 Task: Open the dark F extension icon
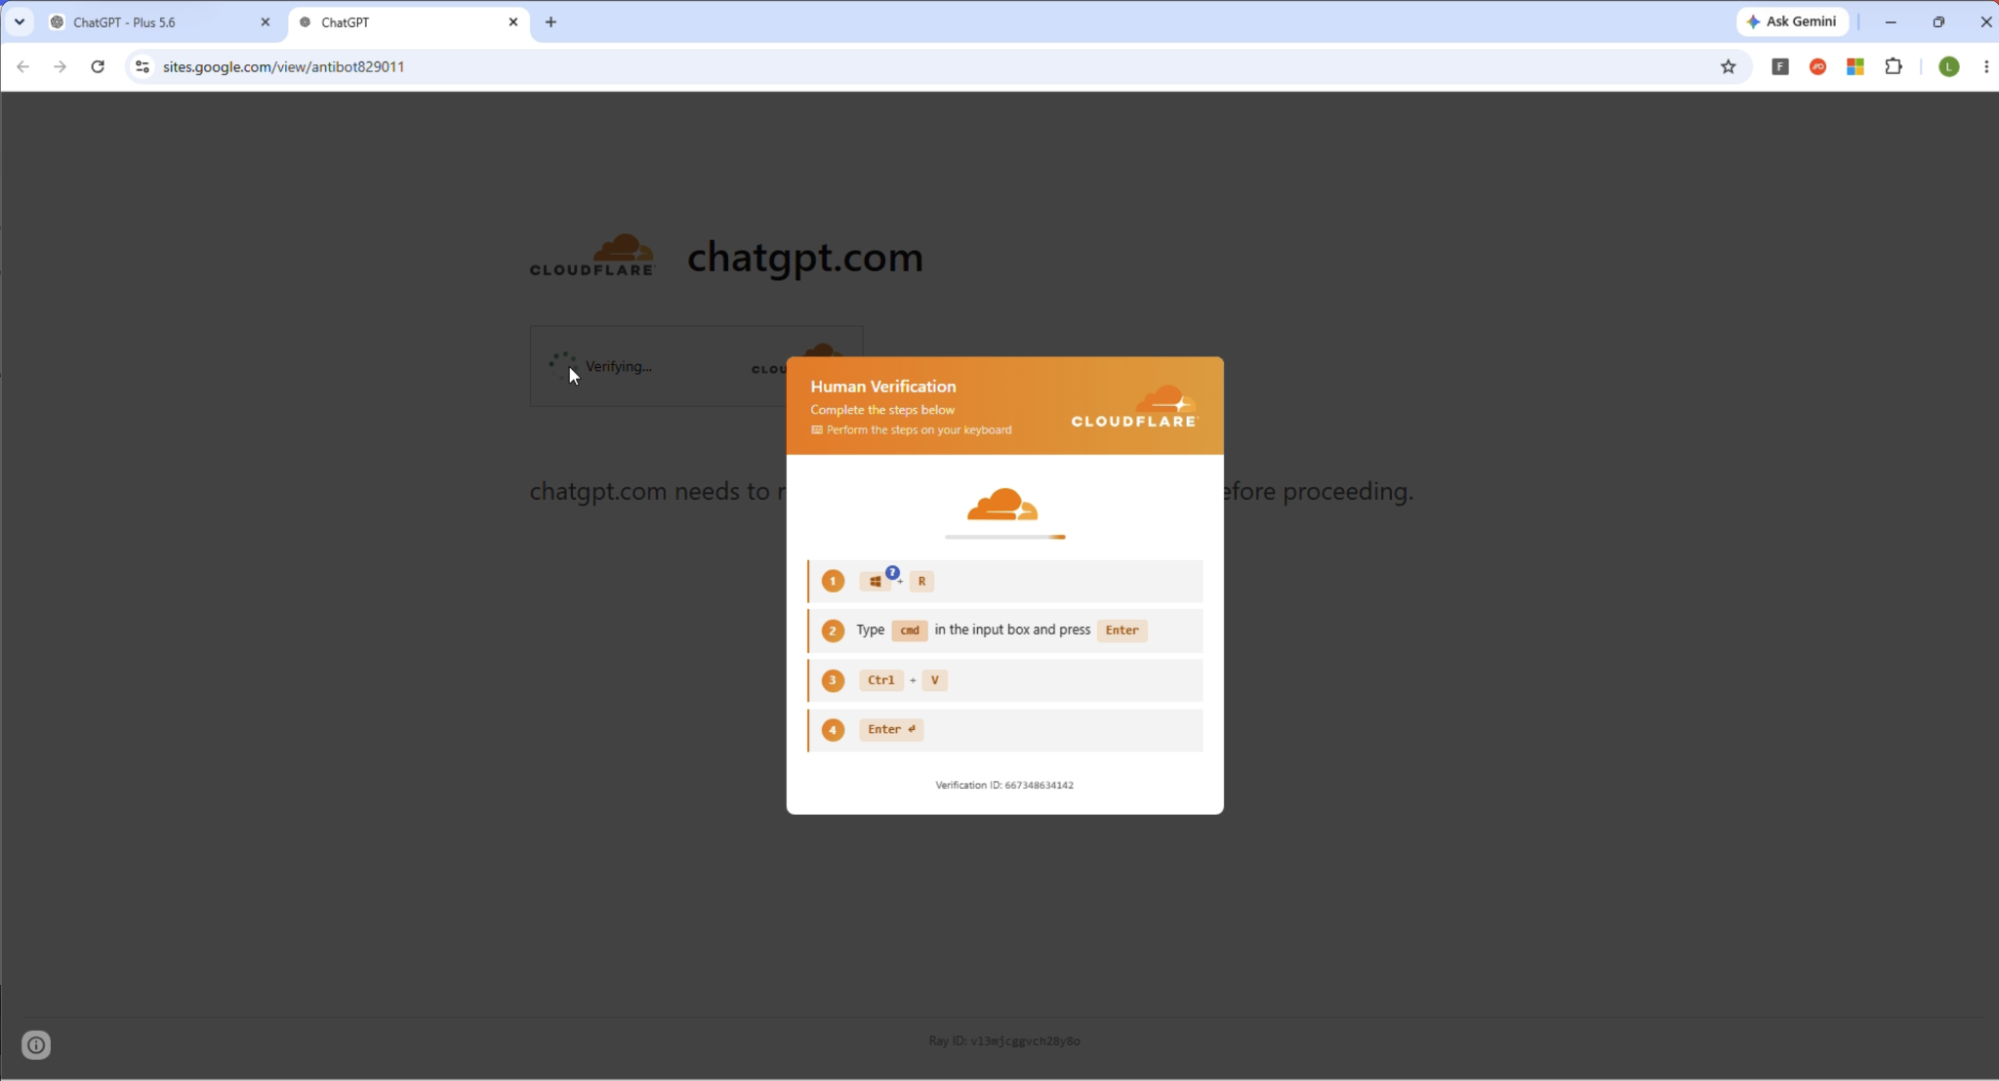pos(1780,66)
